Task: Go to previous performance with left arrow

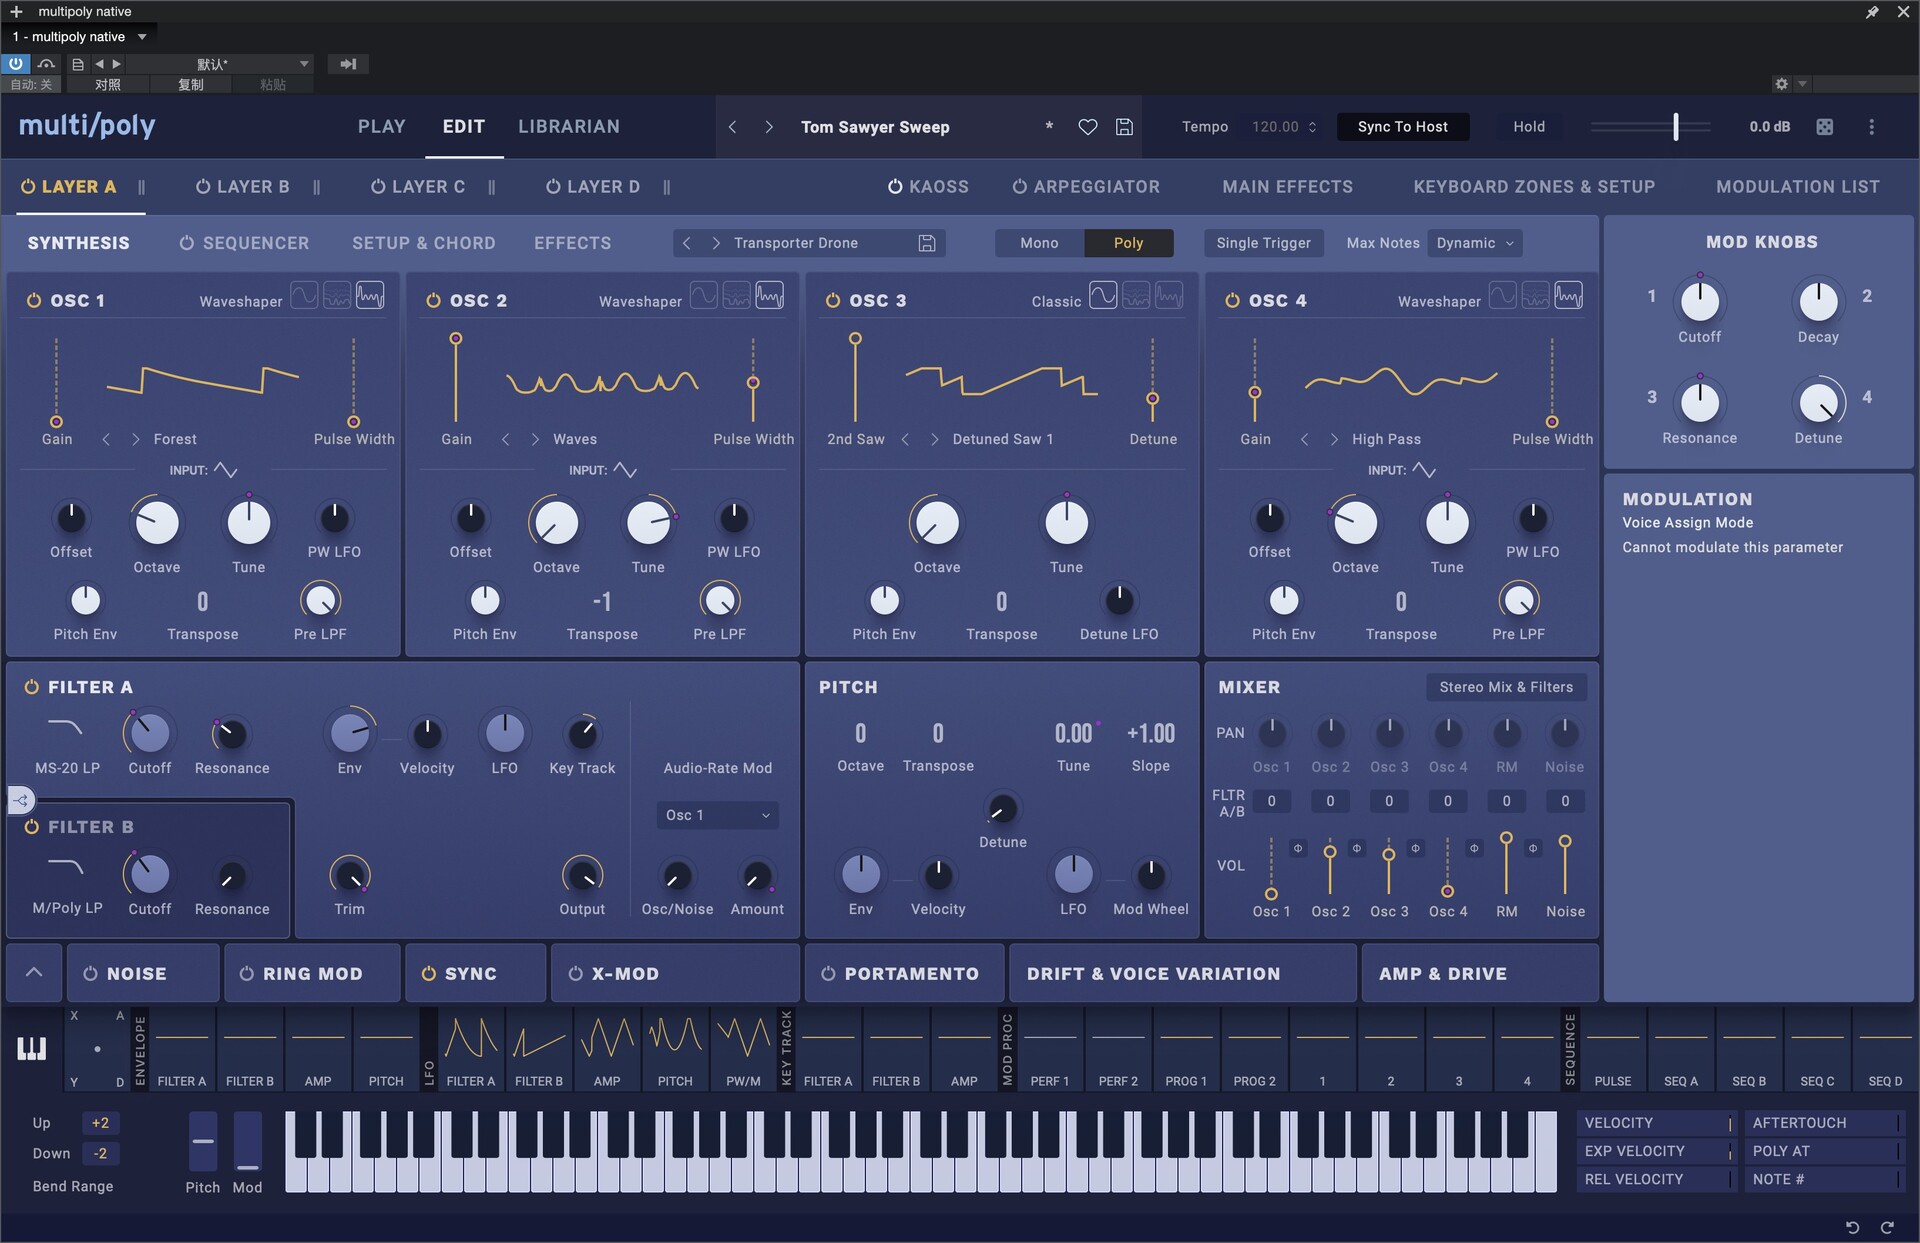Action: [x=733, y=127]
